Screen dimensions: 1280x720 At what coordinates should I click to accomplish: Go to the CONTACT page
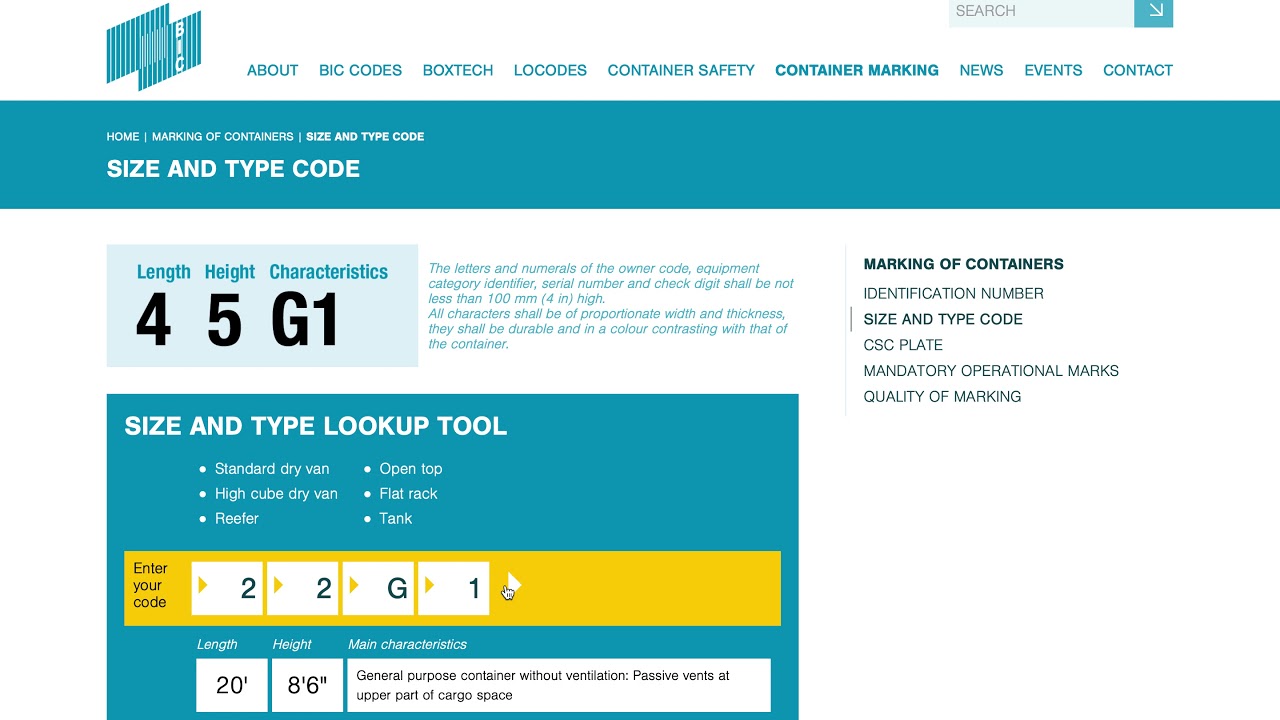(1138, 70)
